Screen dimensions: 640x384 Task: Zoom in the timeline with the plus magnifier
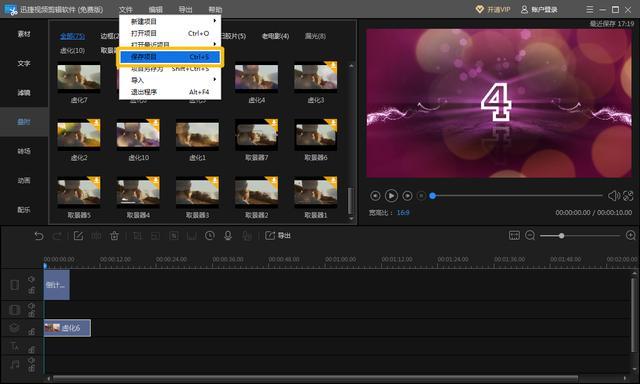[x=631, y=235]
